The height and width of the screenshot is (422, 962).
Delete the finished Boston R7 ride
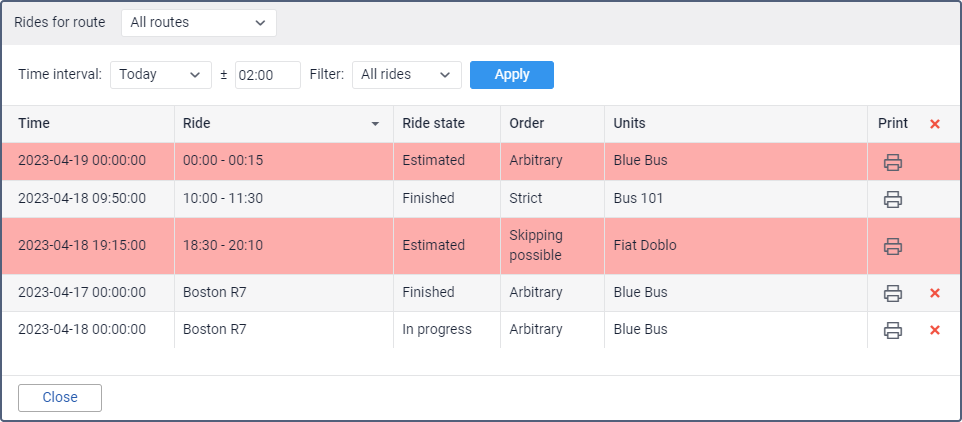click(x=934, y=293)
